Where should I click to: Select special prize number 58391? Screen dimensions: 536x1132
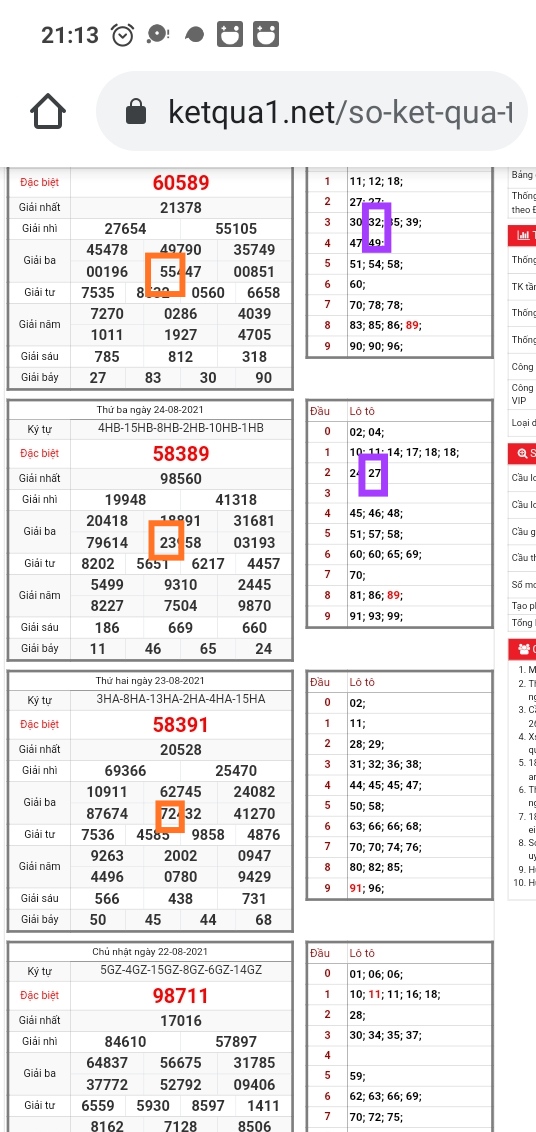coord(181,724)
